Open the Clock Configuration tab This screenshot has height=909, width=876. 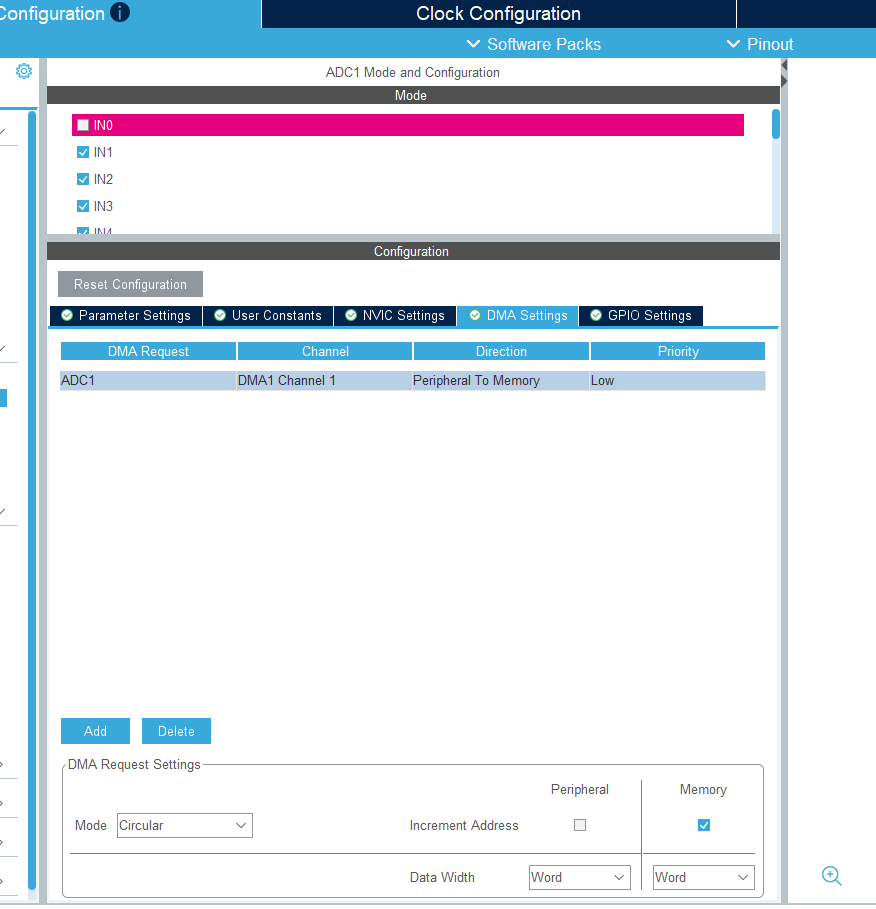point(498,14)
